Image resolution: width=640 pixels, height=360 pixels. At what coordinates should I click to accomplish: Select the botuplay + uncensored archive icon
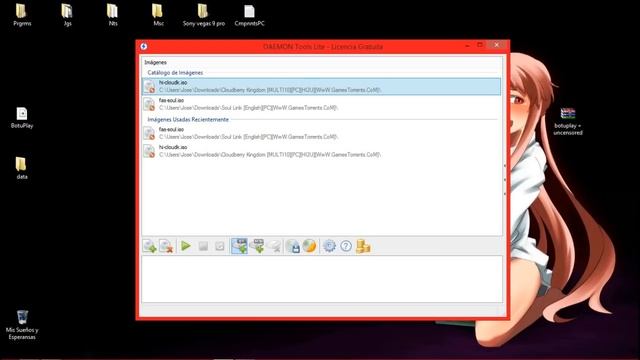568,121
